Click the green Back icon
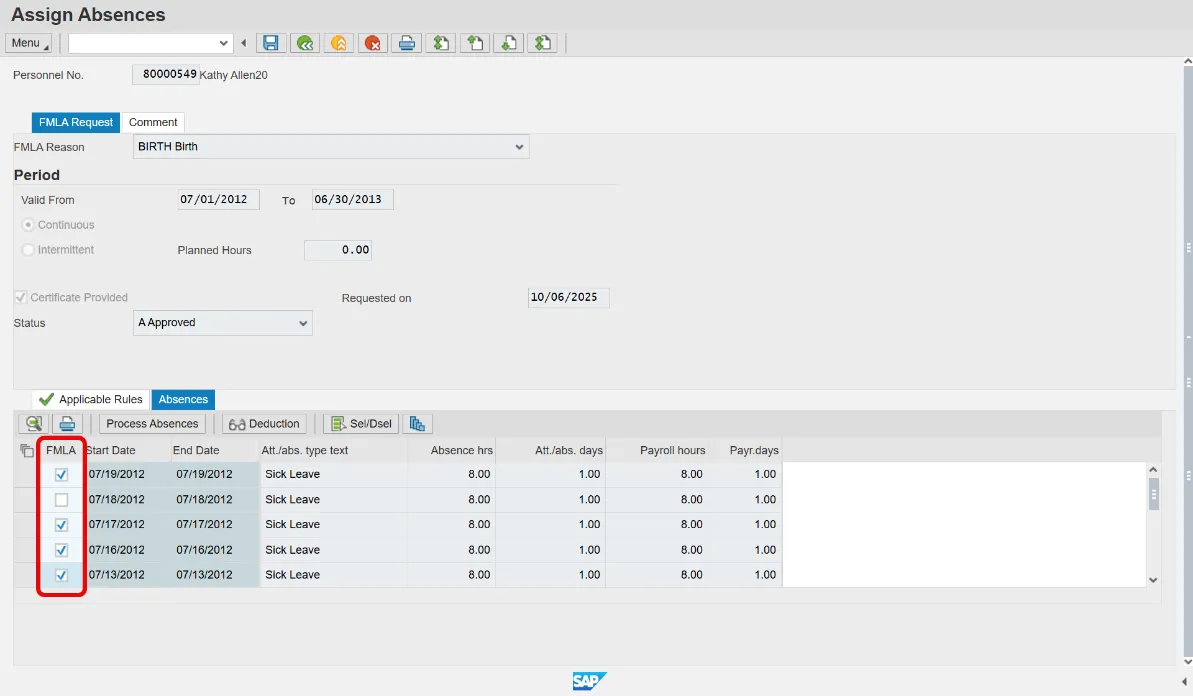The width and height of the screenshot is (1193, 696). (x=305, y=43)
